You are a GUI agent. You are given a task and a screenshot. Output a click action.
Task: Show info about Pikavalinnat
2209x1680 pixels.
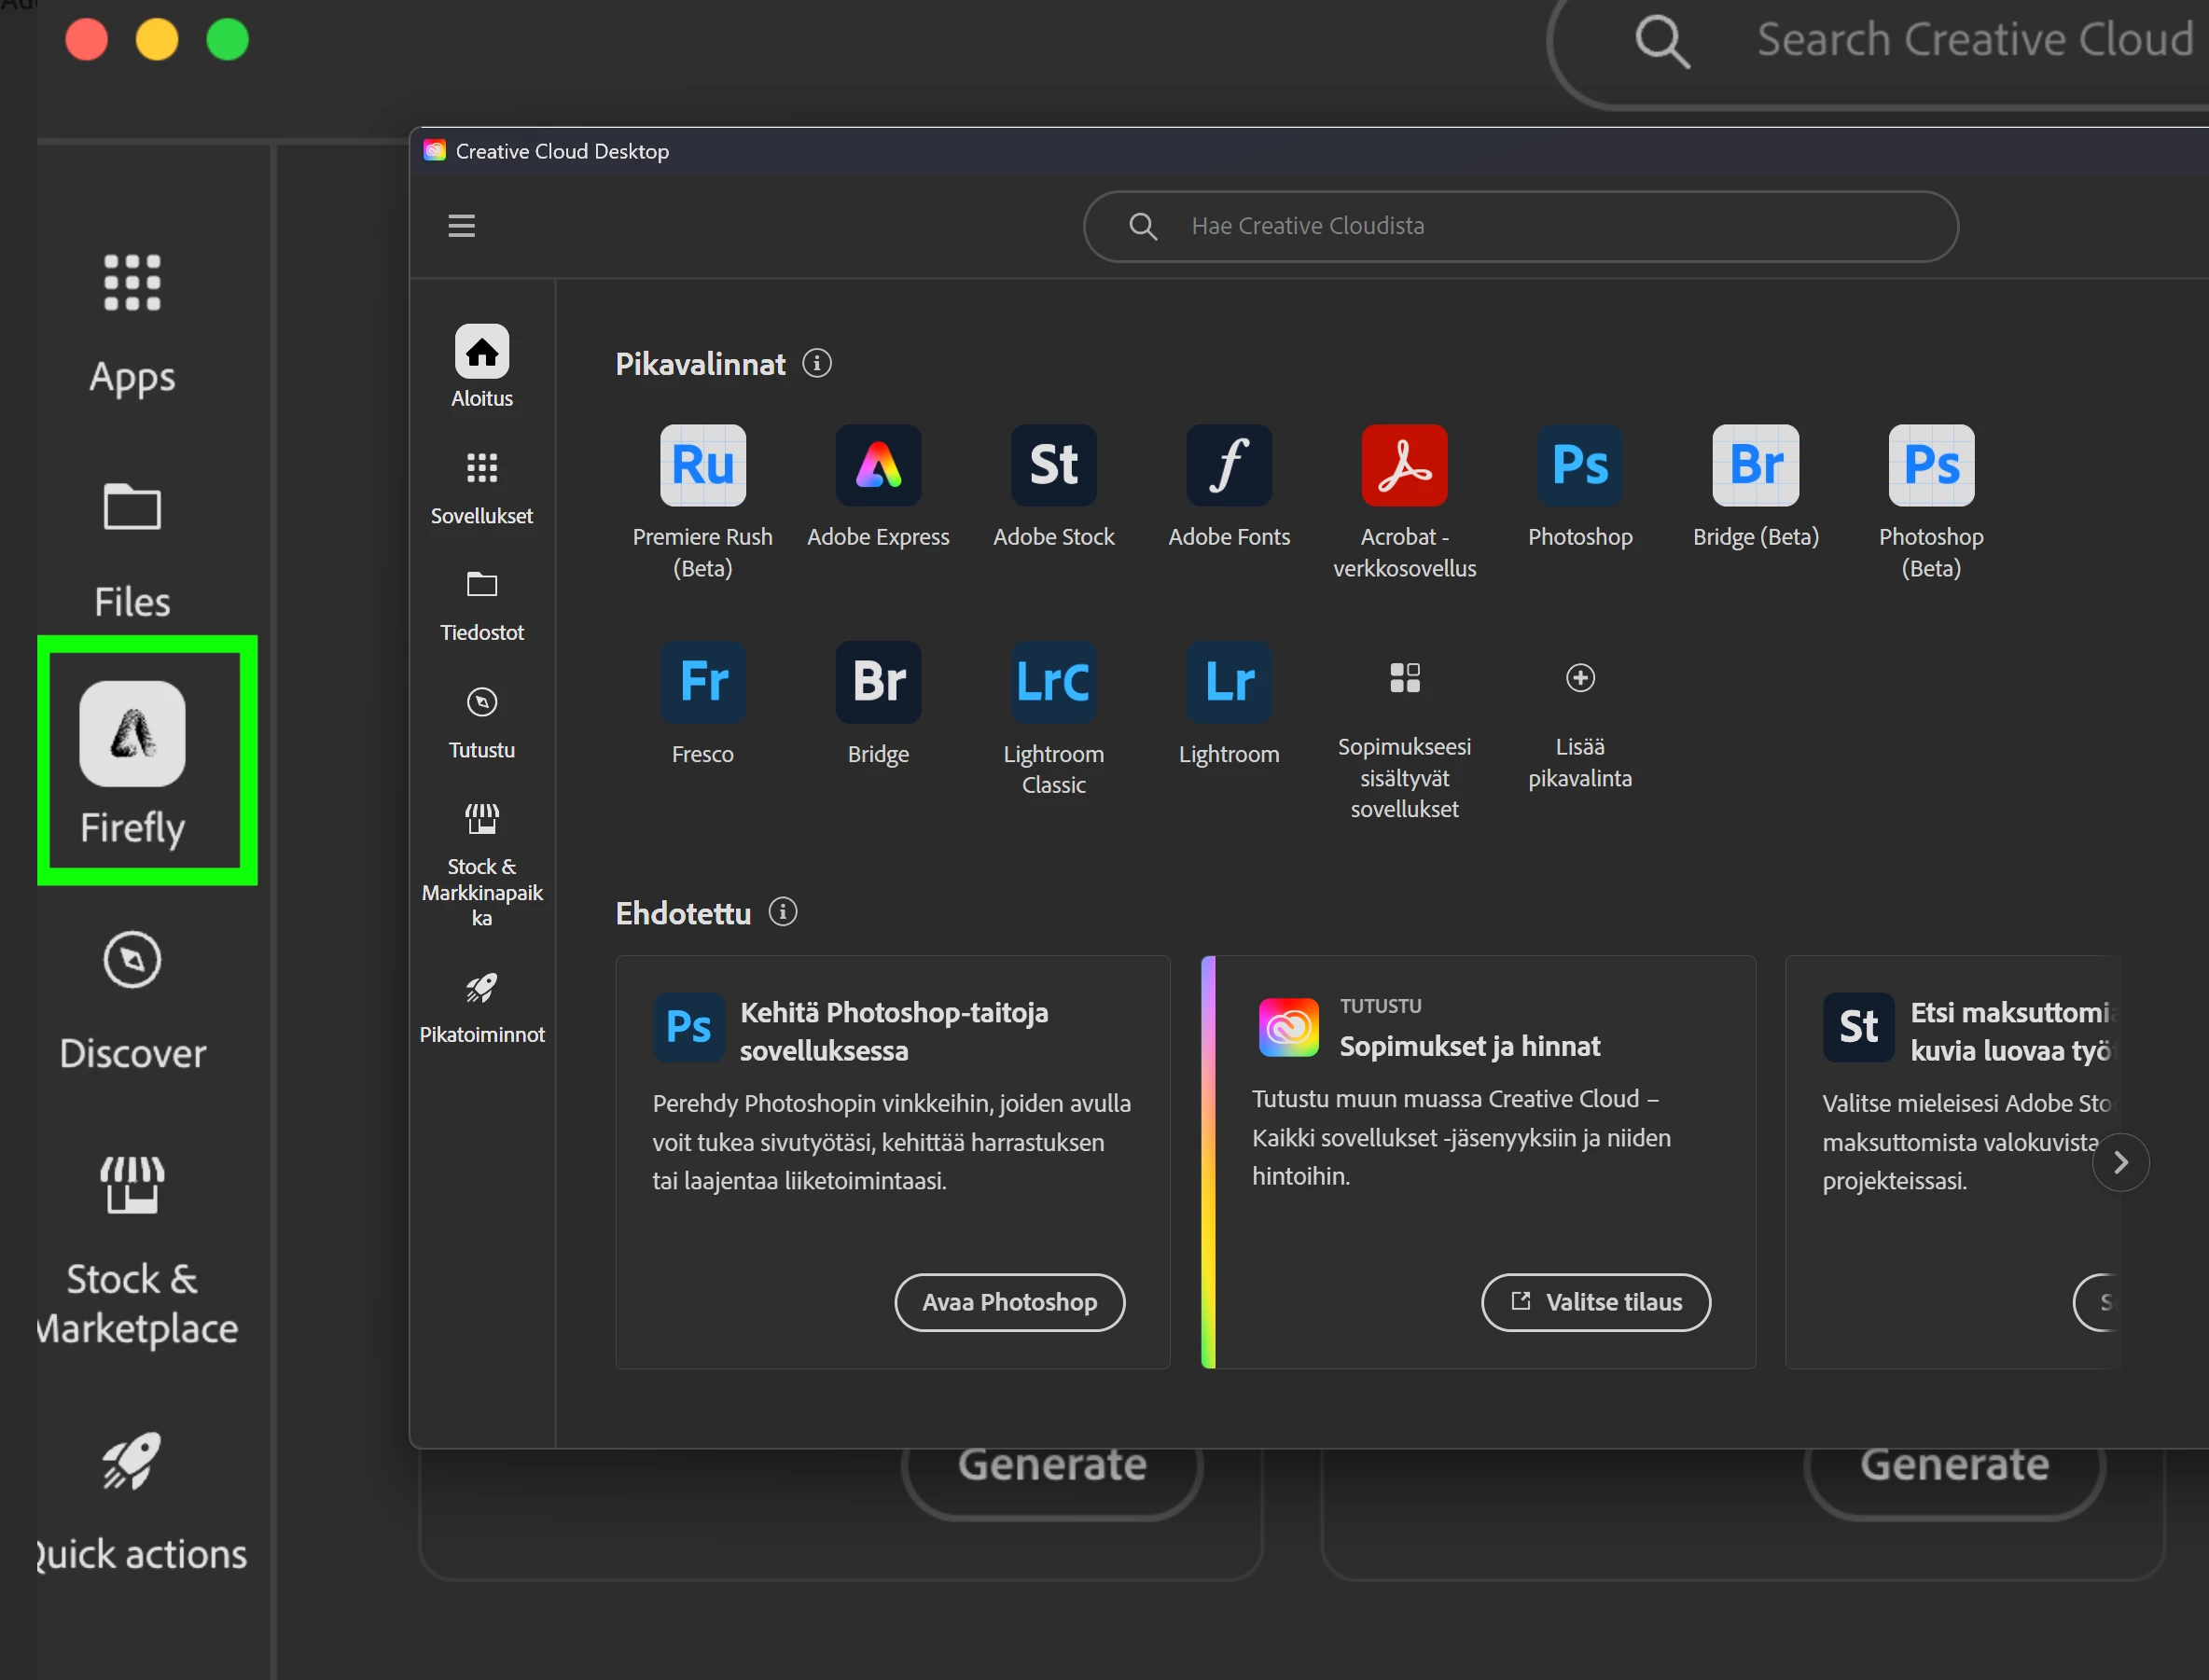click(x=817, y=363)
